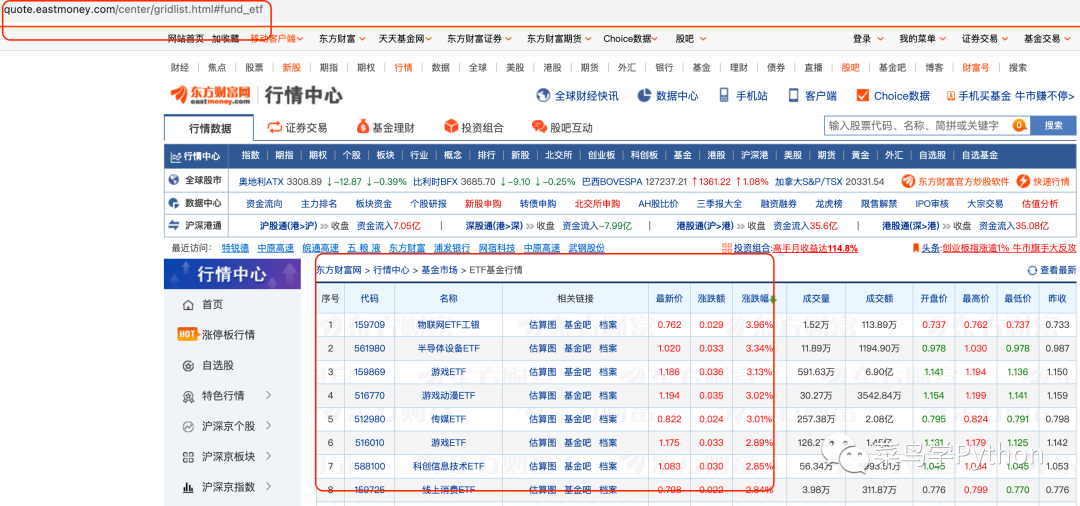
Task: Open 数据中心 pie chart icon
Action: [x=644, y=96]
